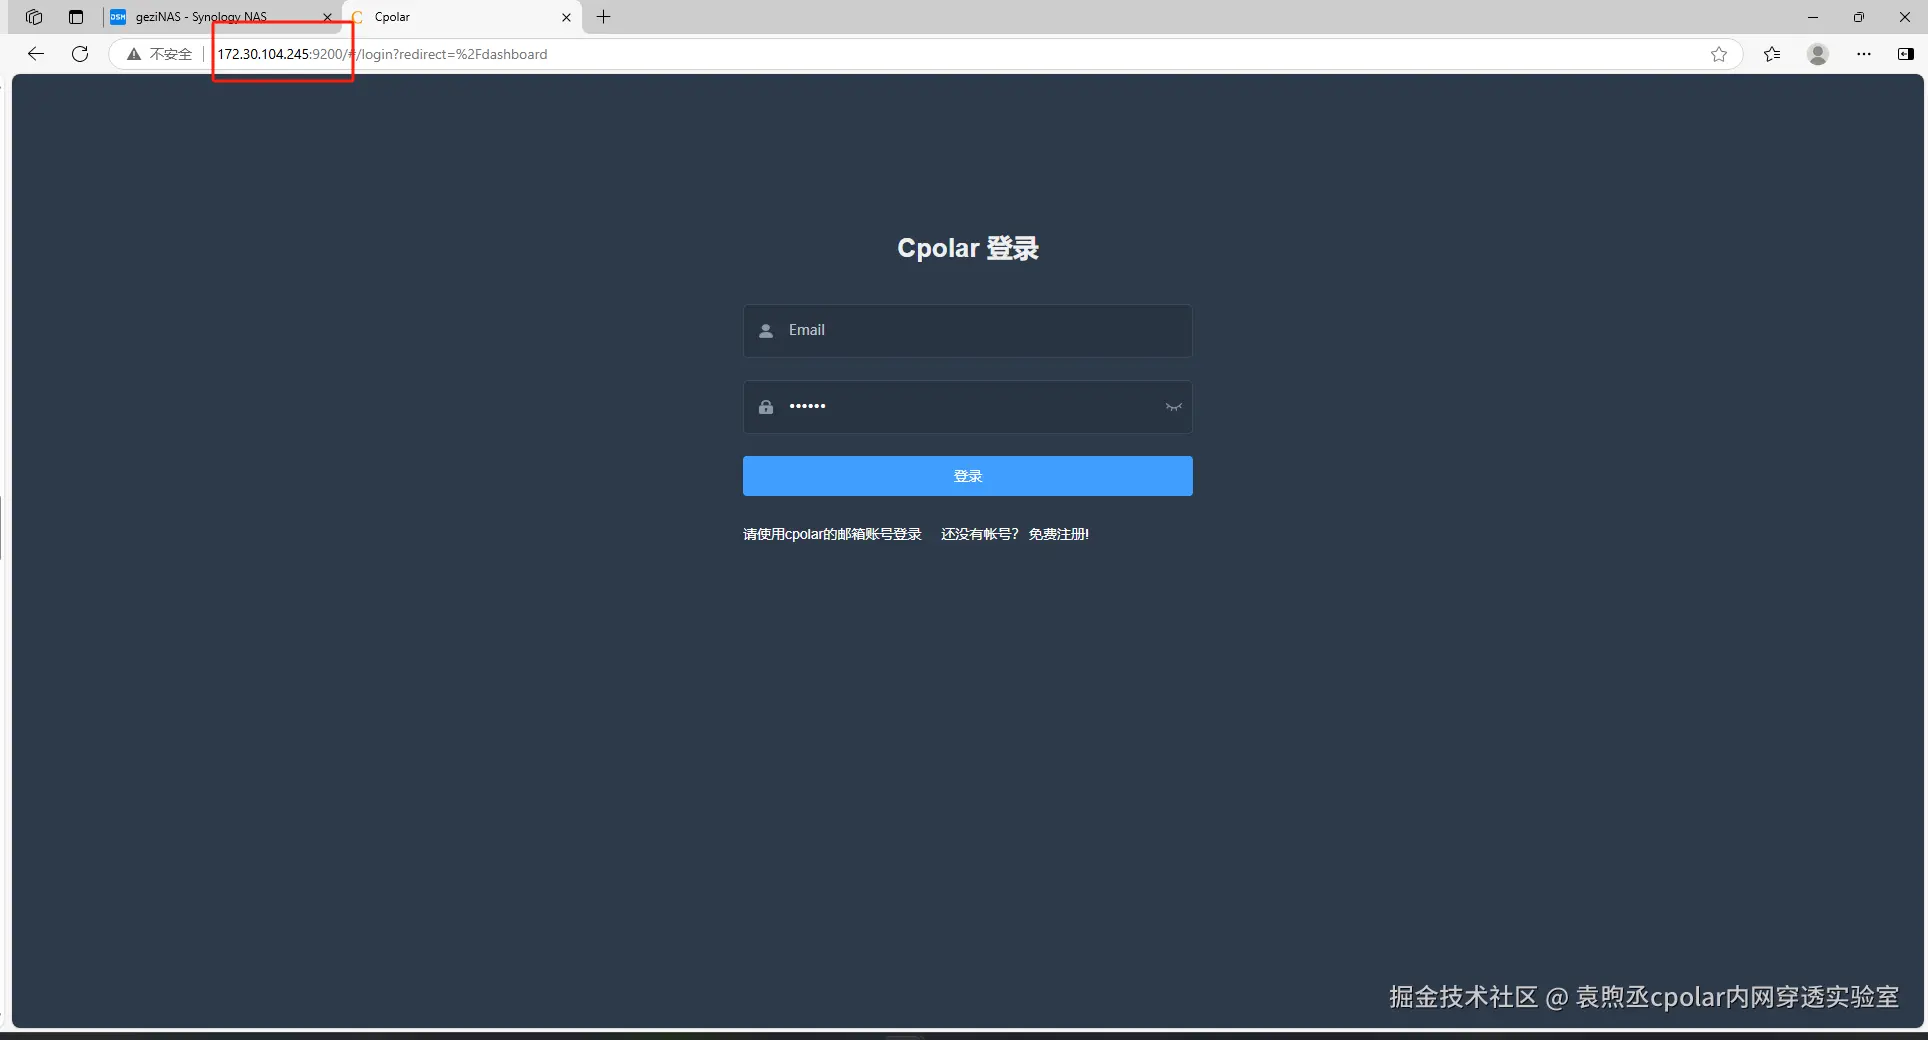Screen dimensions: 1928x1040
Task: Open the favorites list icon
Action: pos(1772,54)
